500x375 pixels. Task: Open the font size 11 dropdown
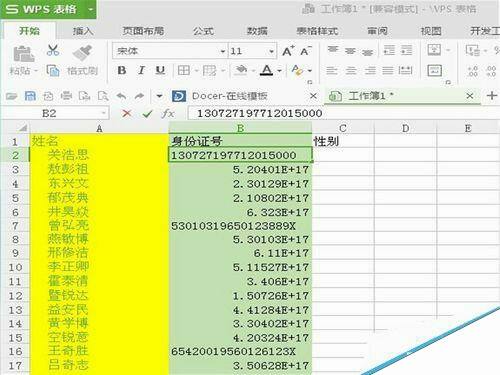coord(271,51)
